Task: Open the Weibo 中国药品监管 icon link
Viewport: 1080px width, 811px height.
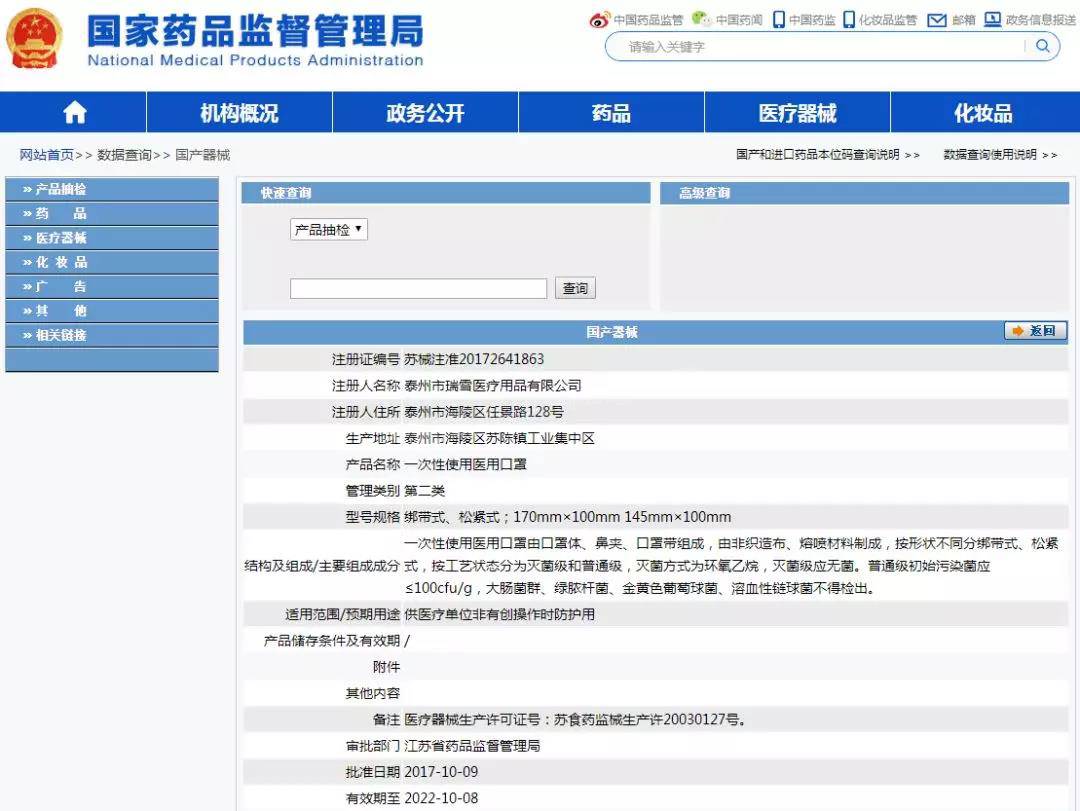Action: (x=600, y=19)
